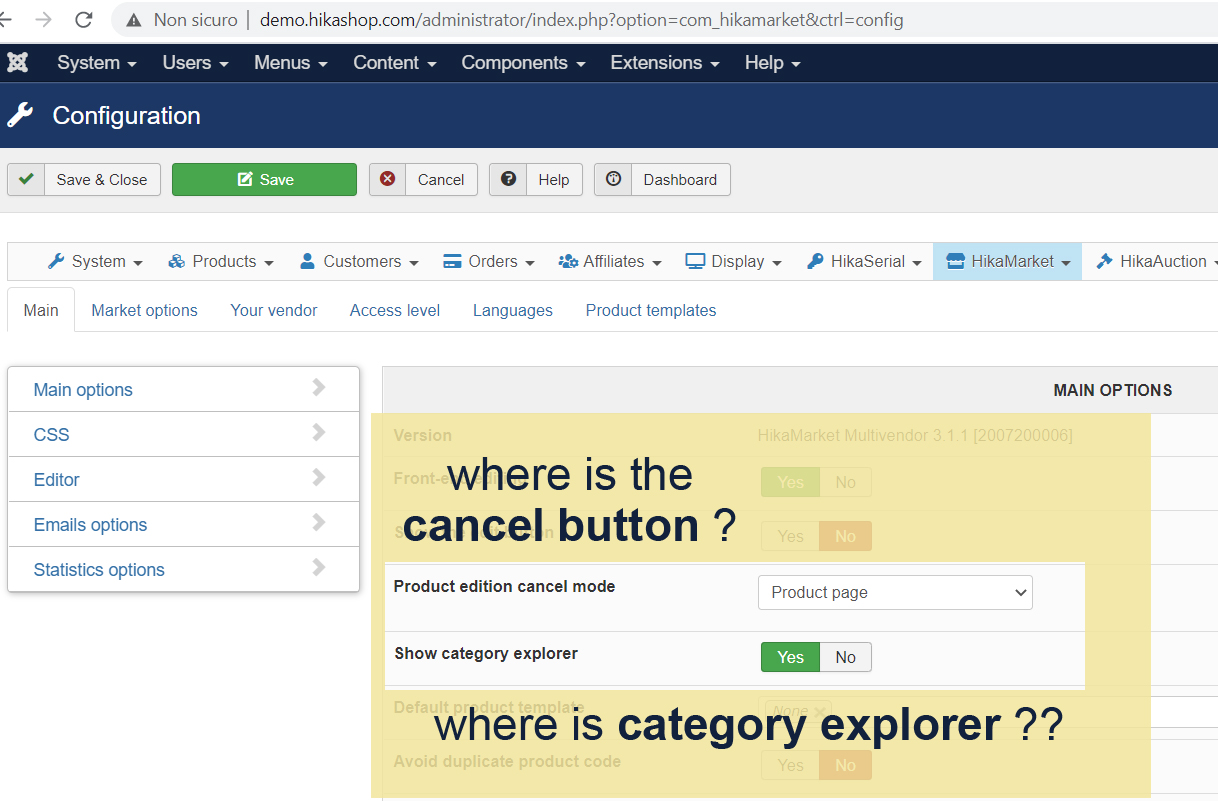Go to CSS section
1218x801 pixels.
183,434
